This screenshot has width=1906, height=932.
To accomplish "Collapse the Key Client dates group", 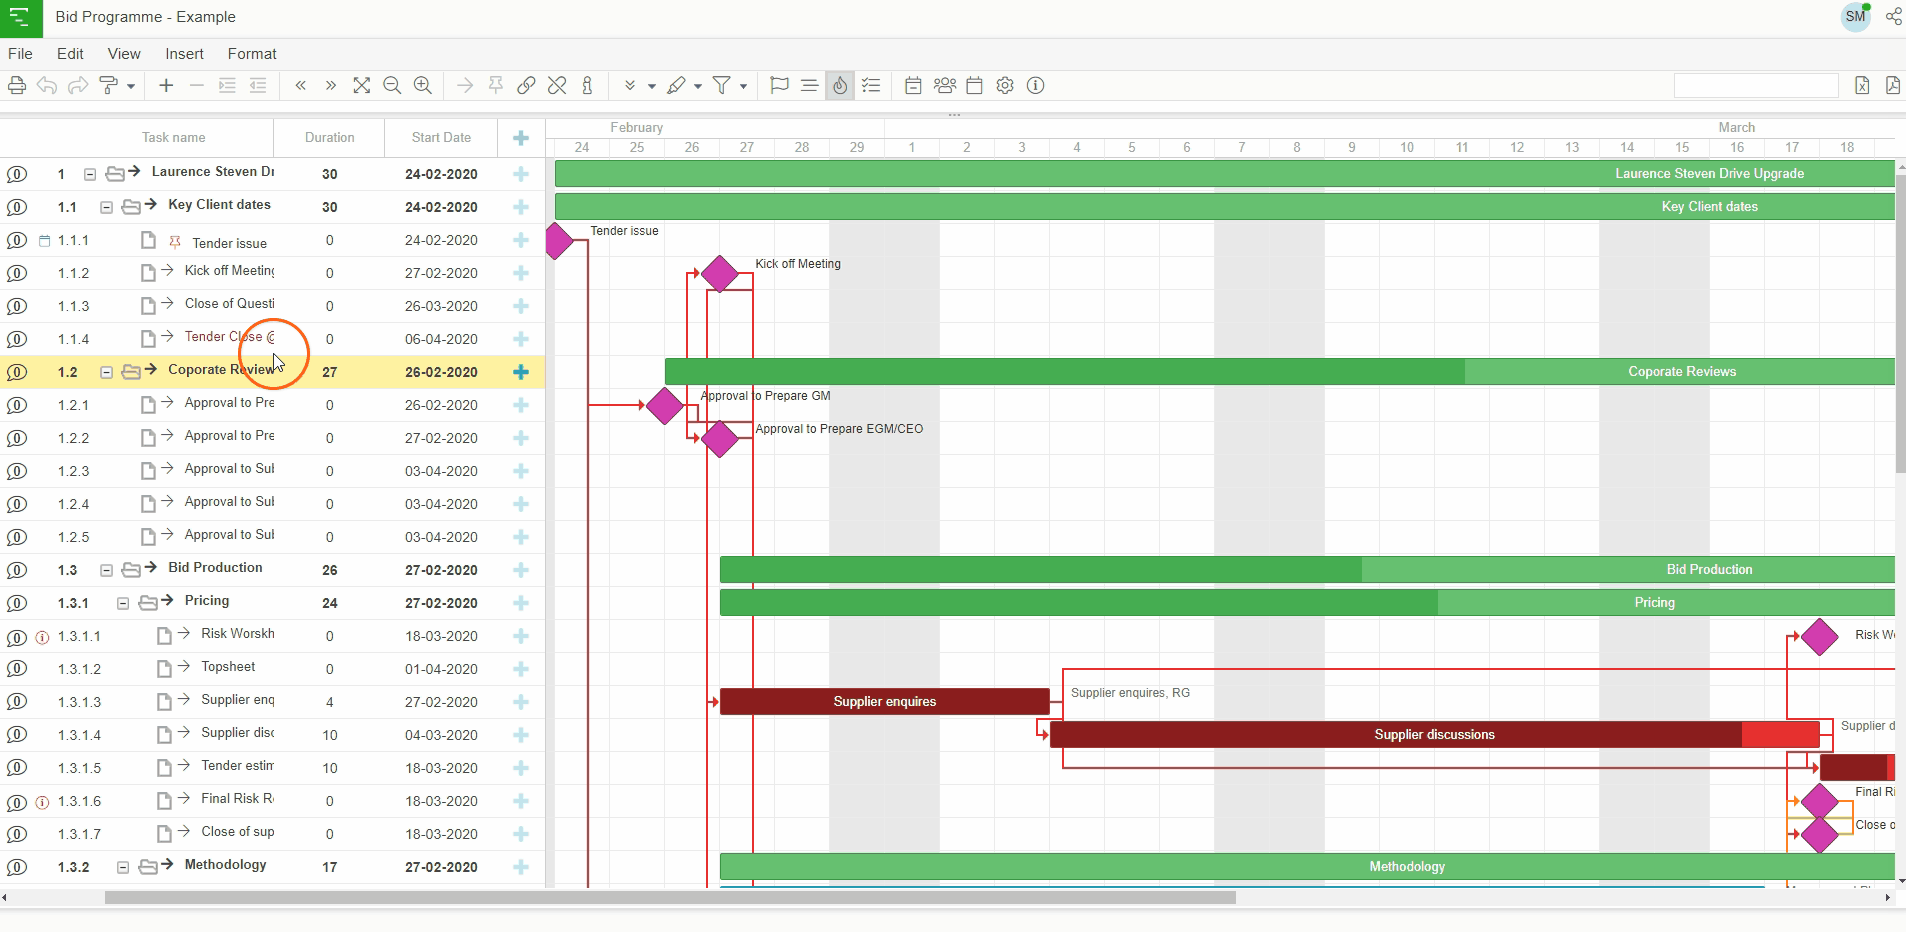I will pyautogui.click(x=106, y=207).
